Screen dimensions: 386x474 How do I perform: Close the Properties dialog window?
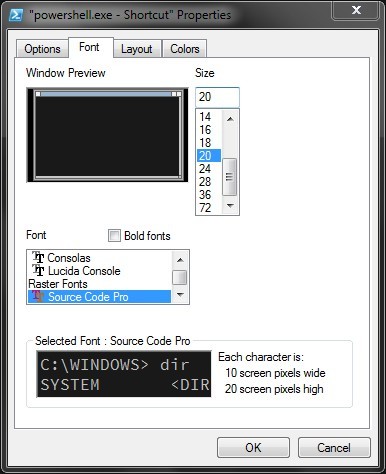pyautogui.click(x=356, y=10)
